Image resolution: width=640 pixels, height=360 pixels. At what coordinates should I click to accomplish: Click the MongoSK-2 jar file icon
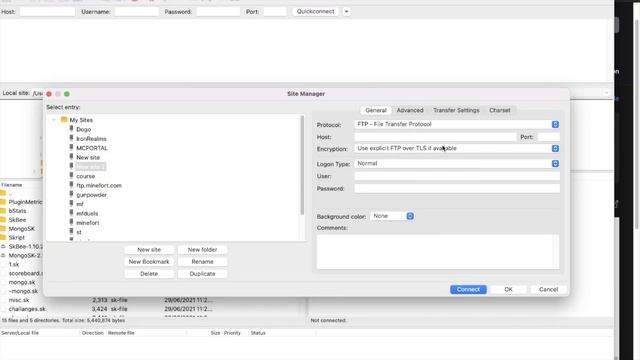(3, 256)
